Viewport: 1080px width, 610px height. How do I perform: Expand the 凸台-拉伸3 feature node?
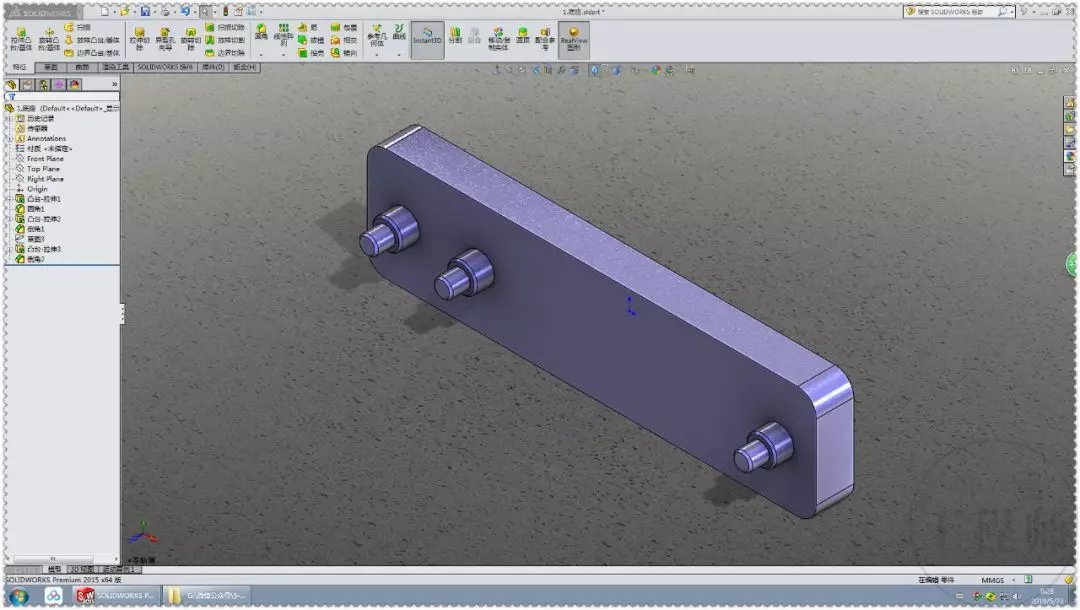click(x=10, y=249)
